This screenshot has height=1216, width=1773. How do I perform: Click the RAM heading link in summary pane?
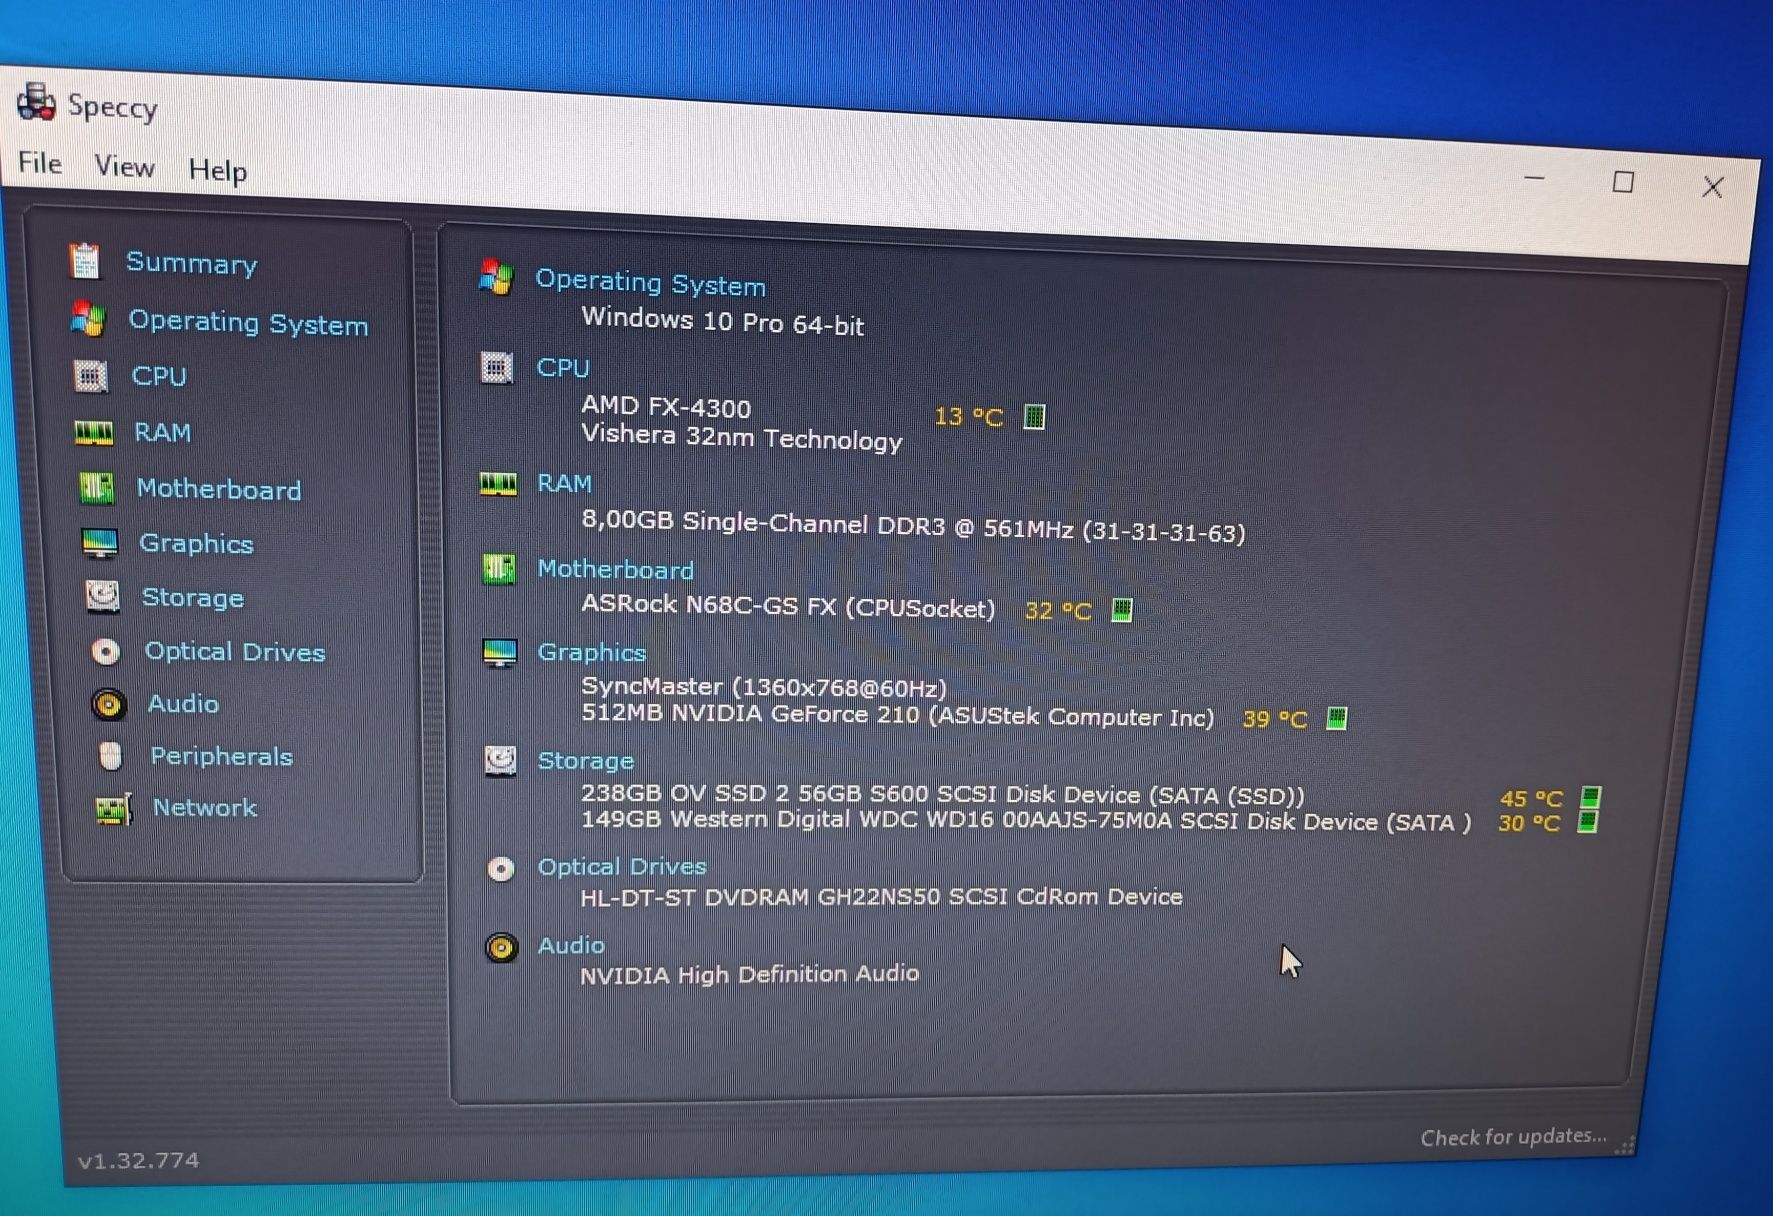[x=565, y=484]
